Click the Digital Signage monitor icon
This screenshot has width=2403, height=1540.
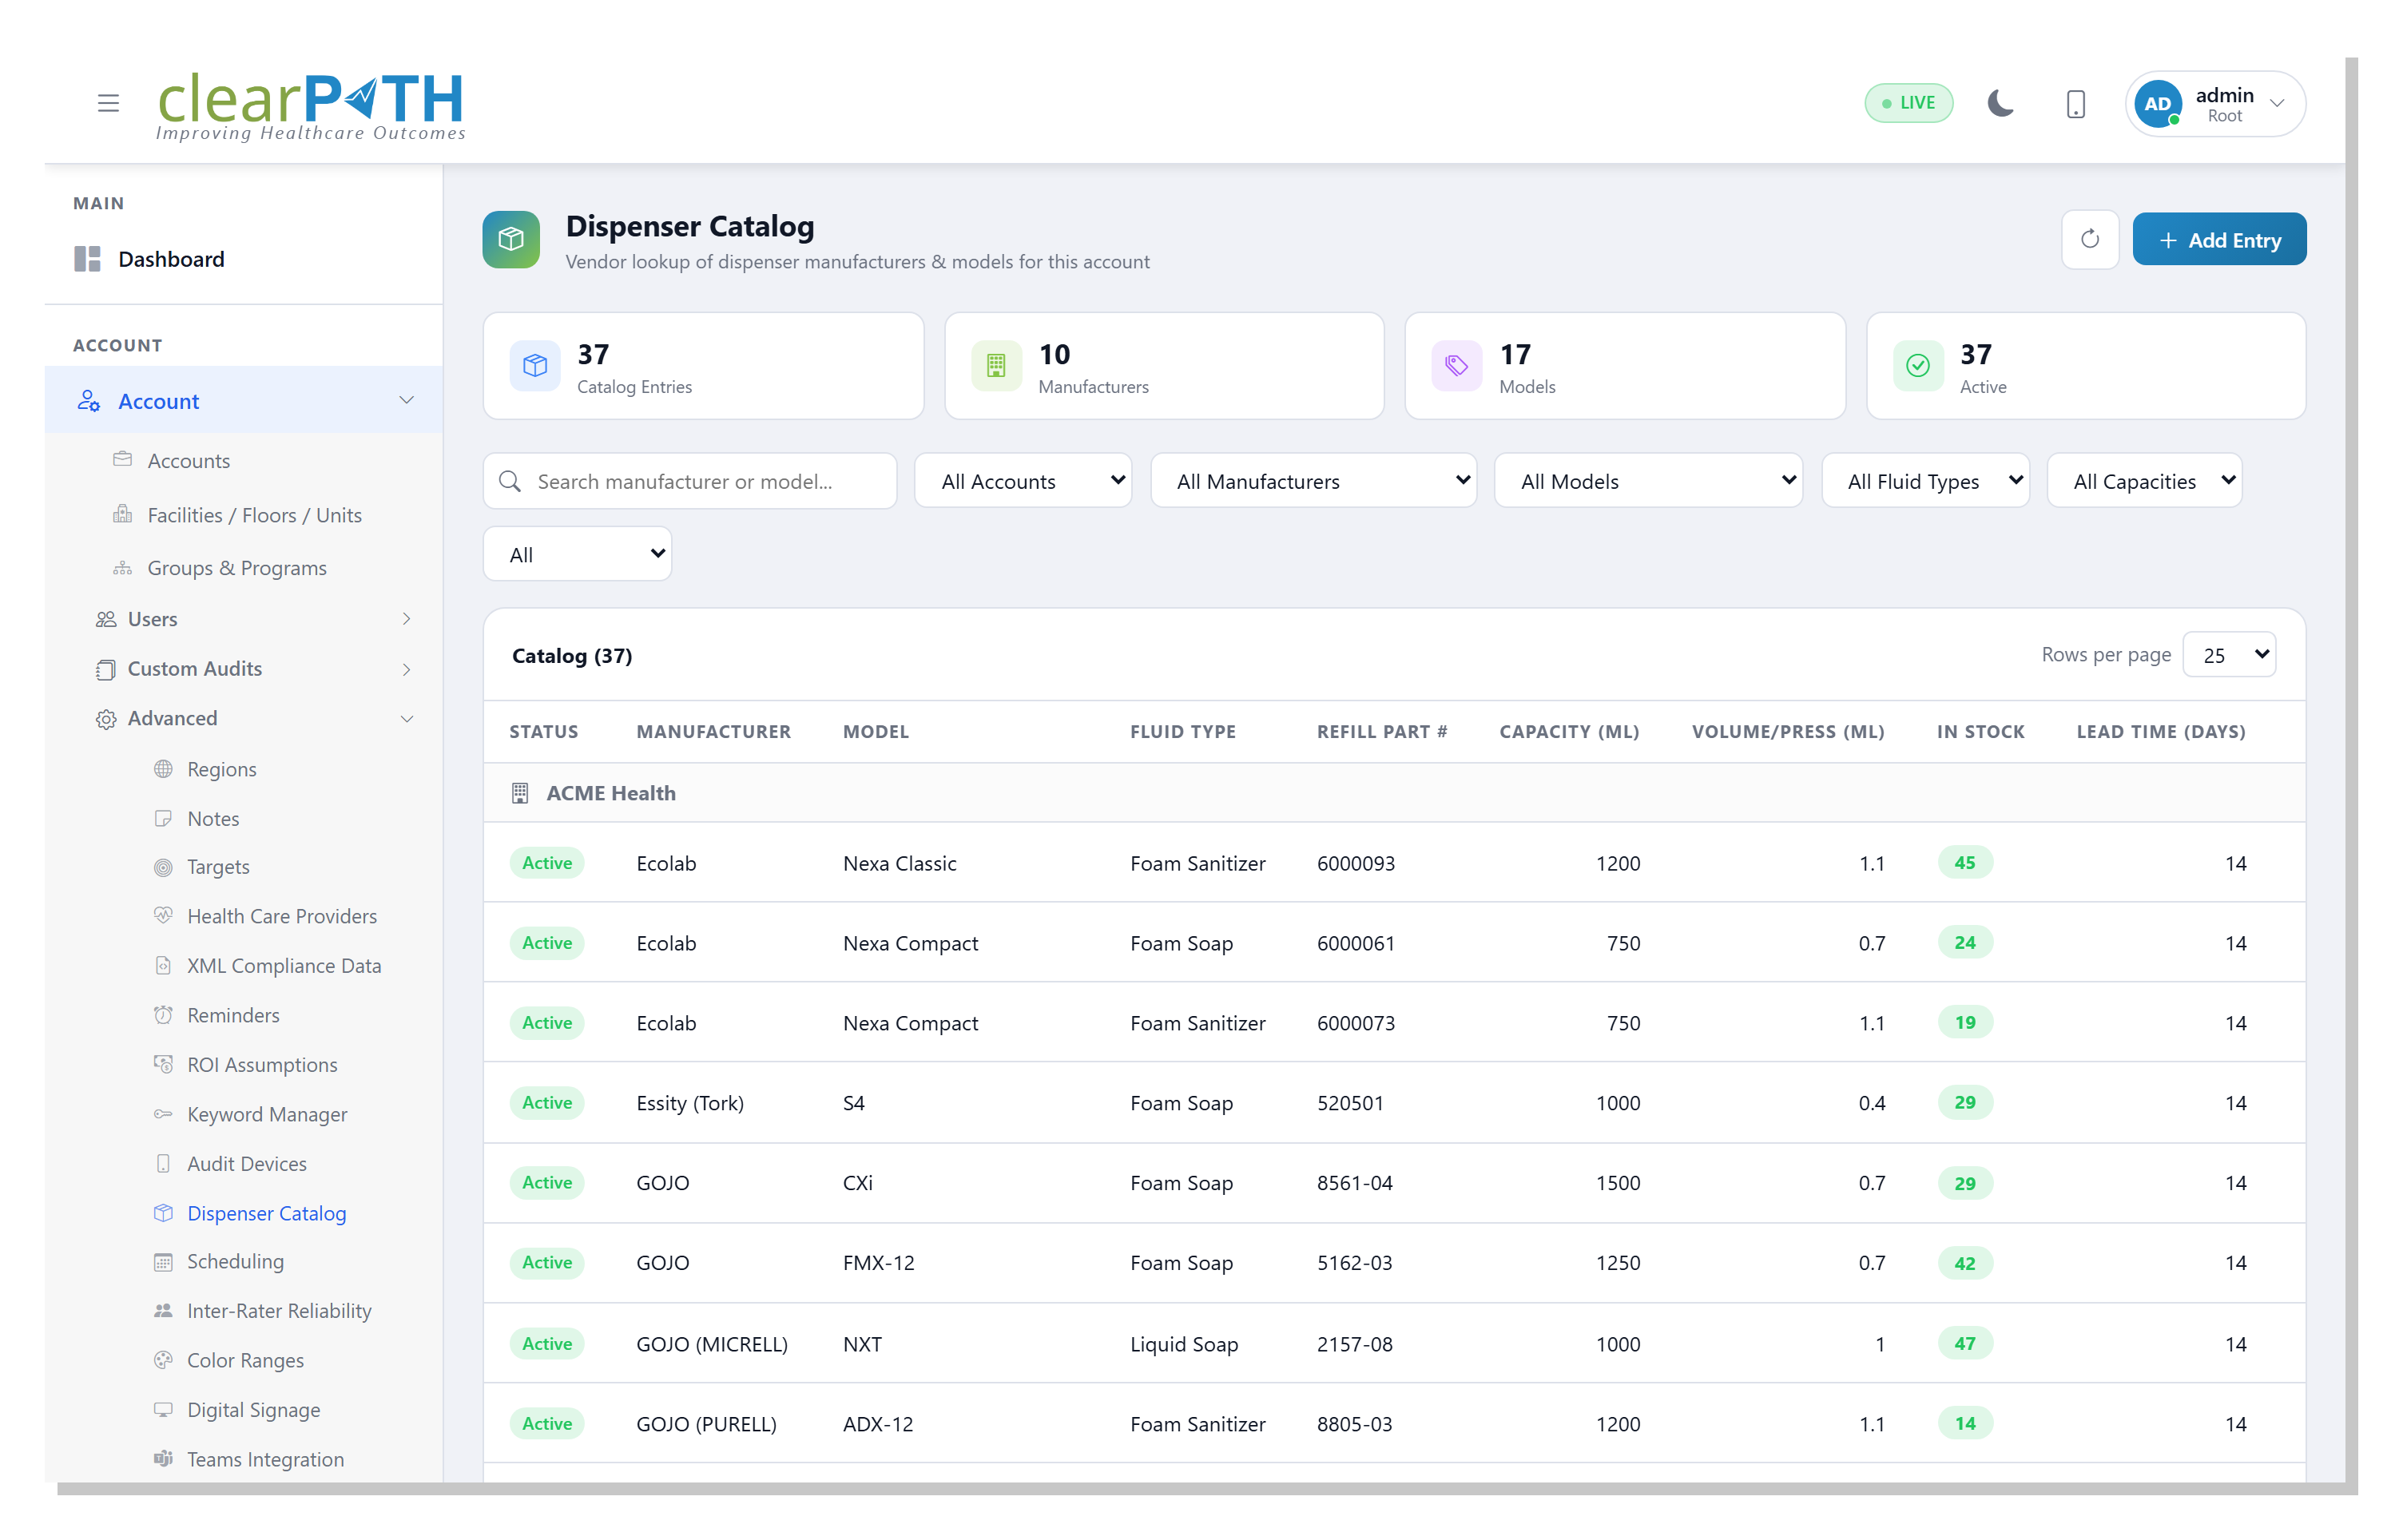[162, 1409]
